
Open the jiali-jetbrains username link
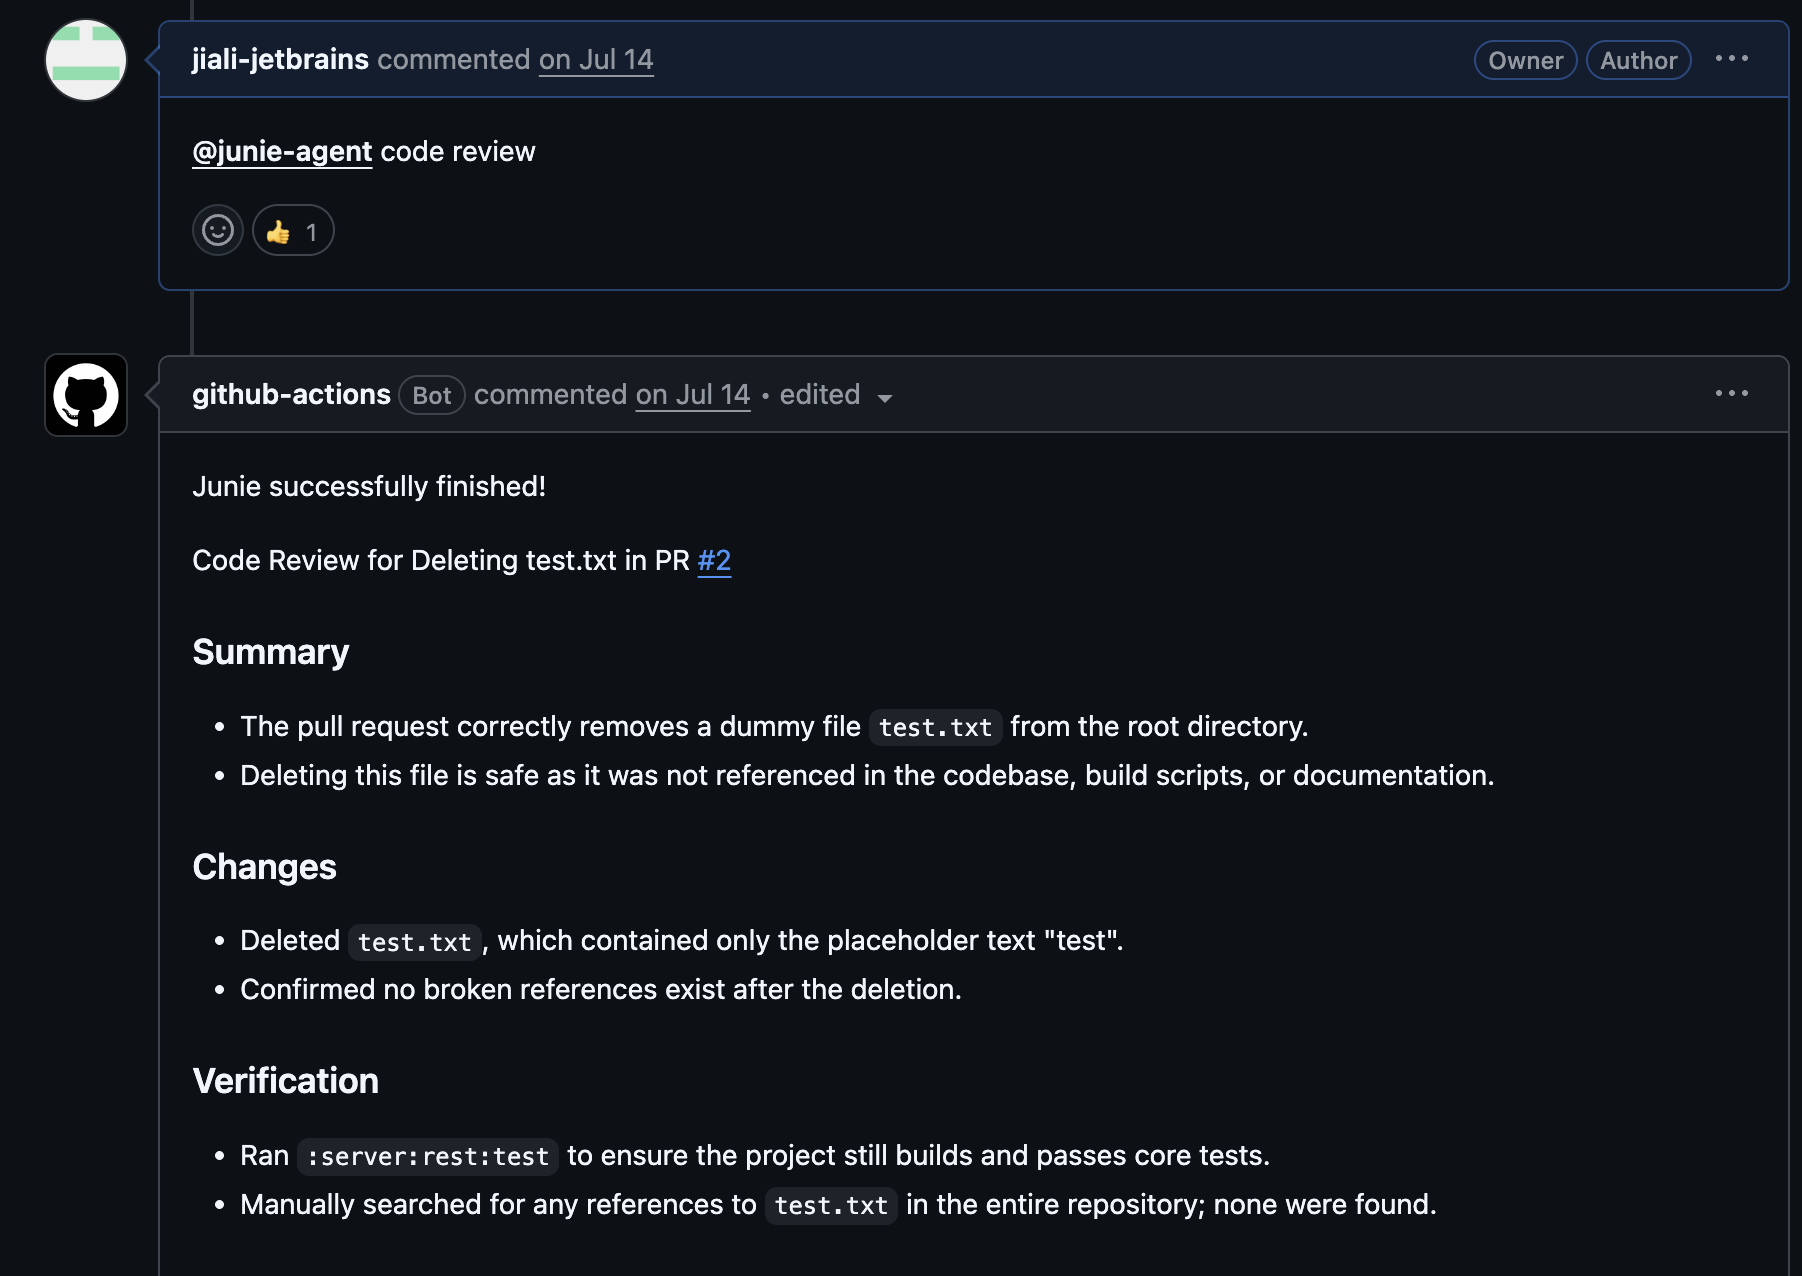(280, 60)
